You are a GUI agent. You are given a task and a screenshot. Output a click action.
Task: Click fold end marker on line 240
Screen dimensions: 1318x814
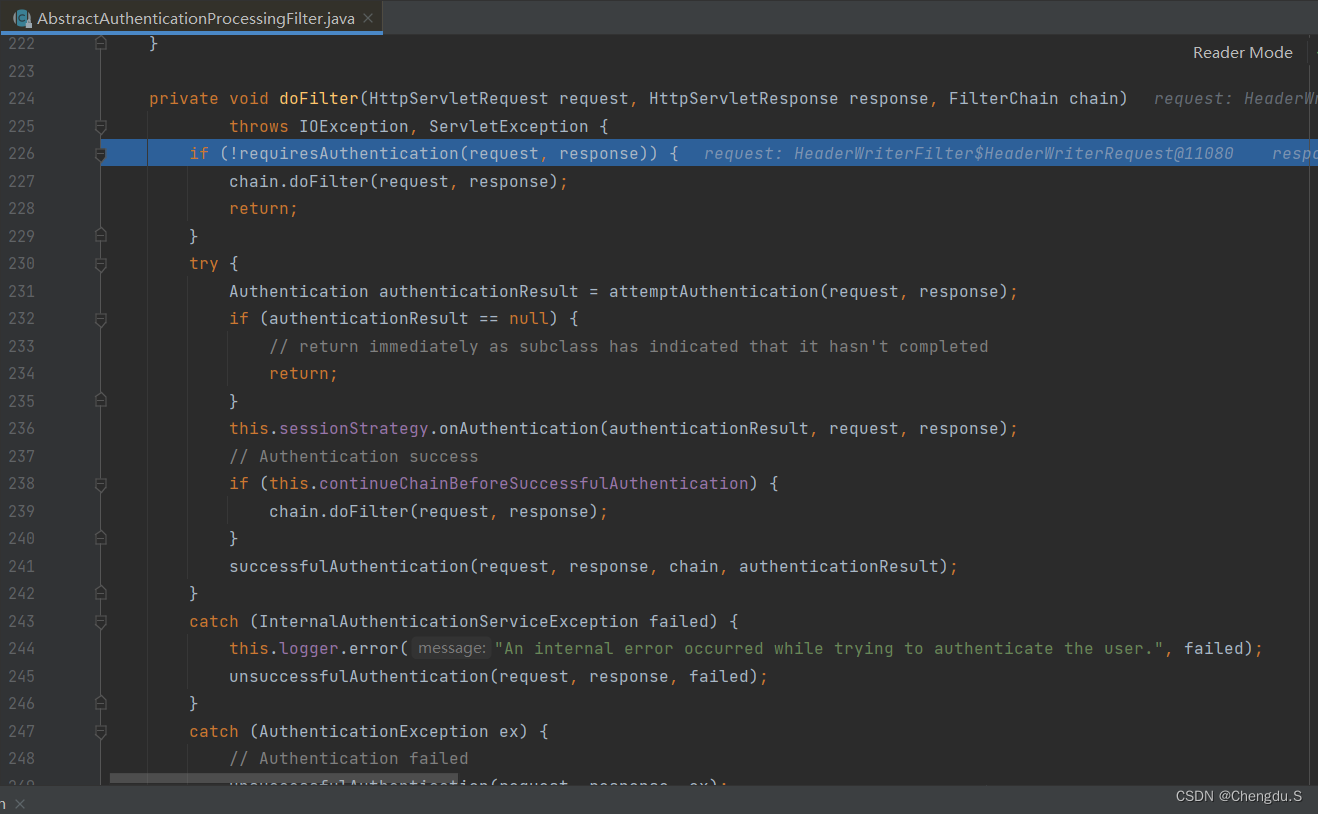point(100,539)
